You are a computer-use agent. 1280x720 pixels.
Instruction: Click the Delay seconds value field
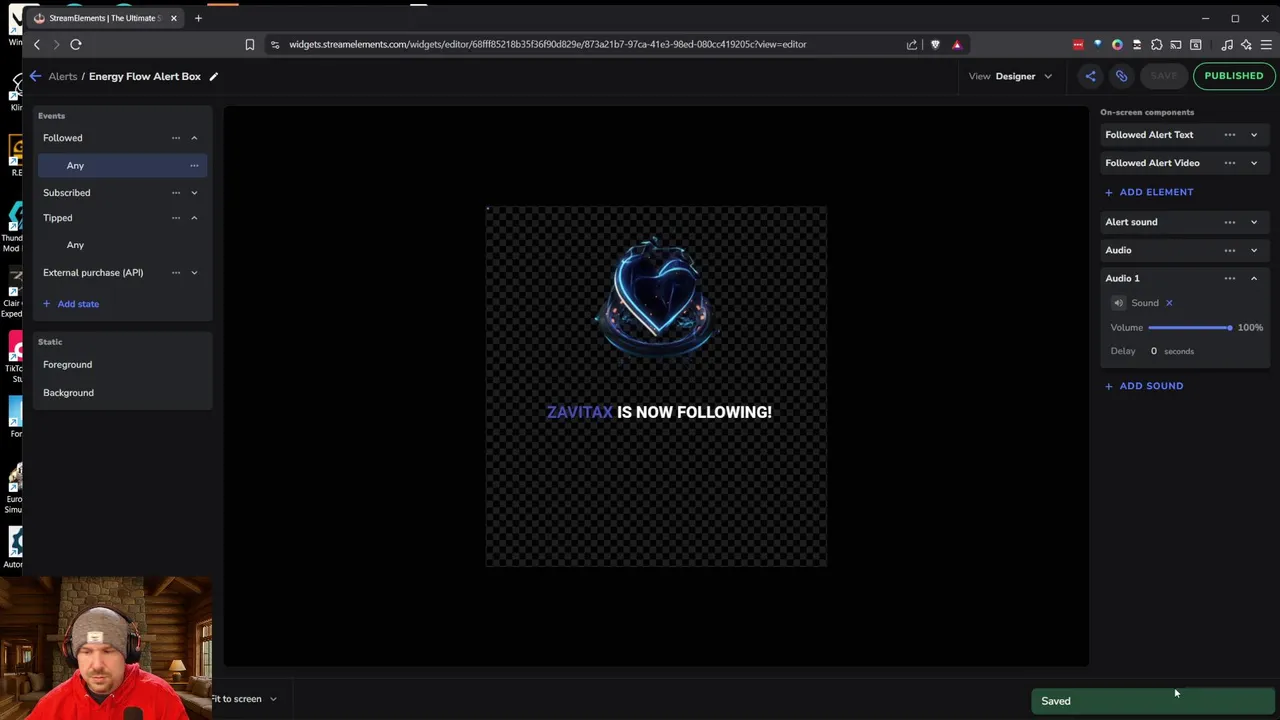pyautogui.click(x=1153, y=351)
